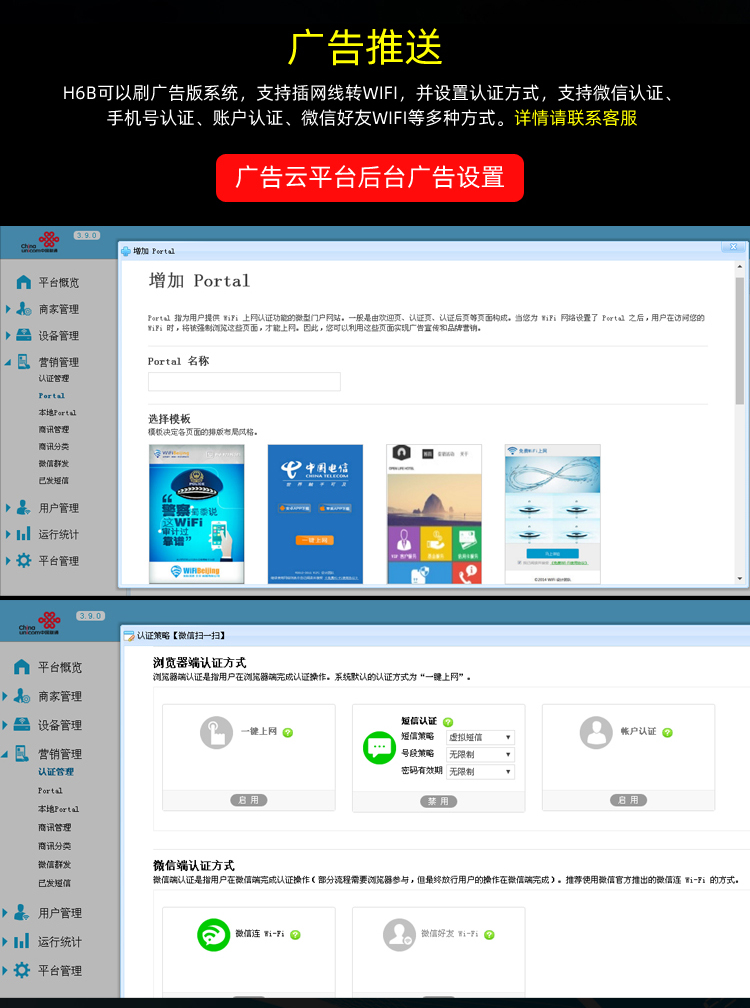This screenshot has width=750, height=1008.
Task: Click the 设备管理 icon in upper screenshot sidebar
Action: [24, 335]
